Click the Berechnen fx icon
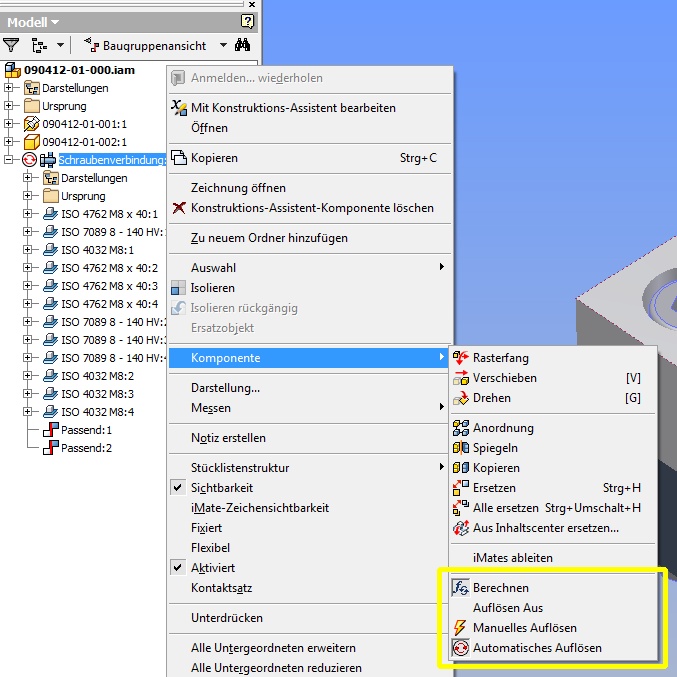The height and width of the screenshot is (677, 677). 461,588
